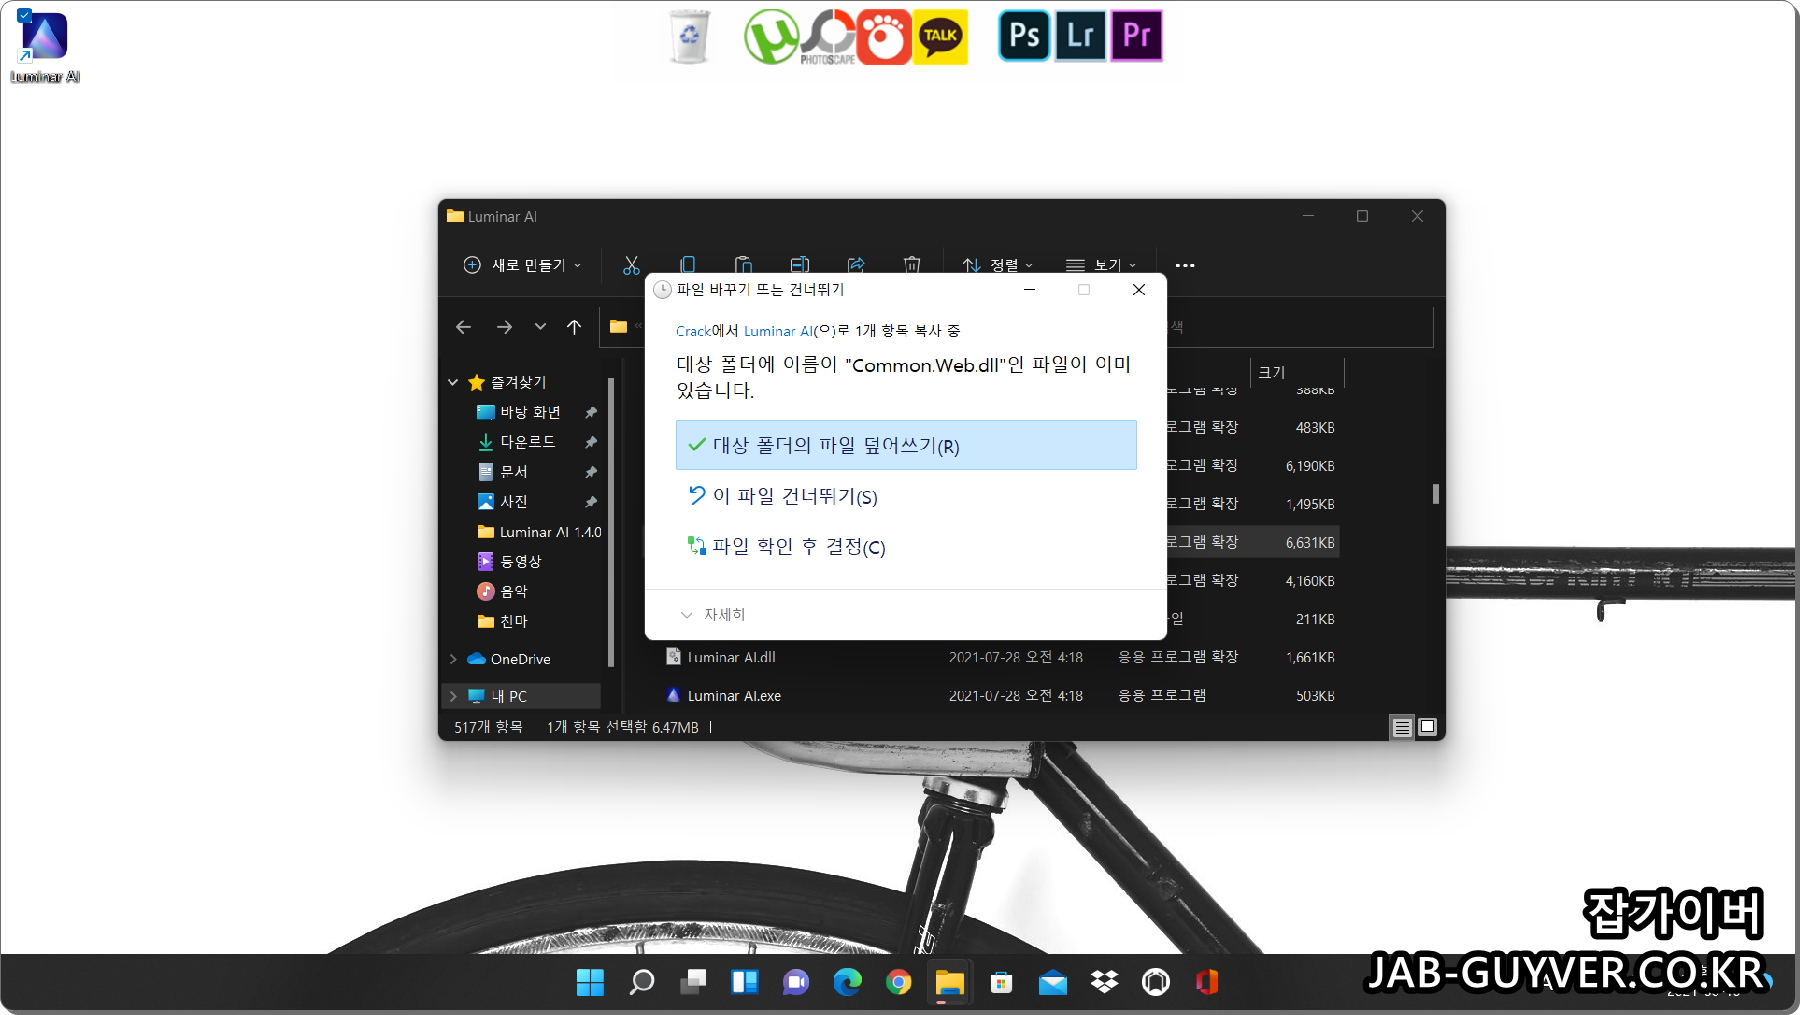Click the Crack source link in dialog
This screenshot has width=1800, height=1015.
693,331
